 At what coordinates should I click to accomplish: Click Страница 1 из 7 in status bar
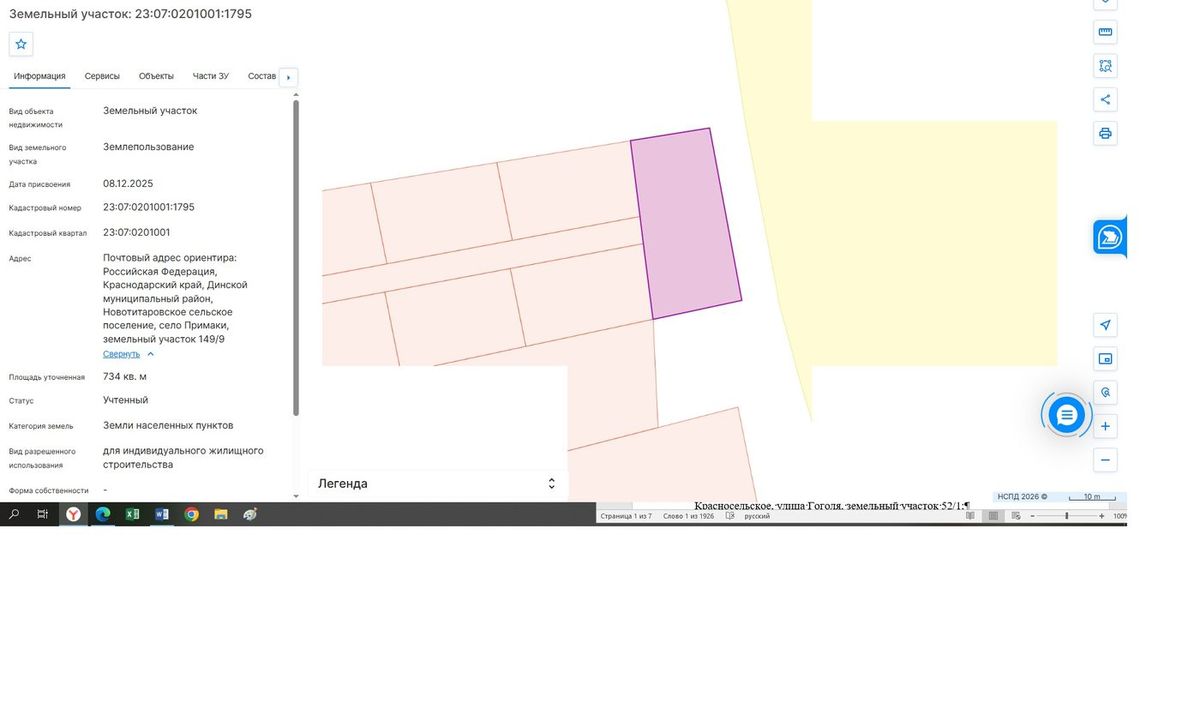(x=626, y=516)
